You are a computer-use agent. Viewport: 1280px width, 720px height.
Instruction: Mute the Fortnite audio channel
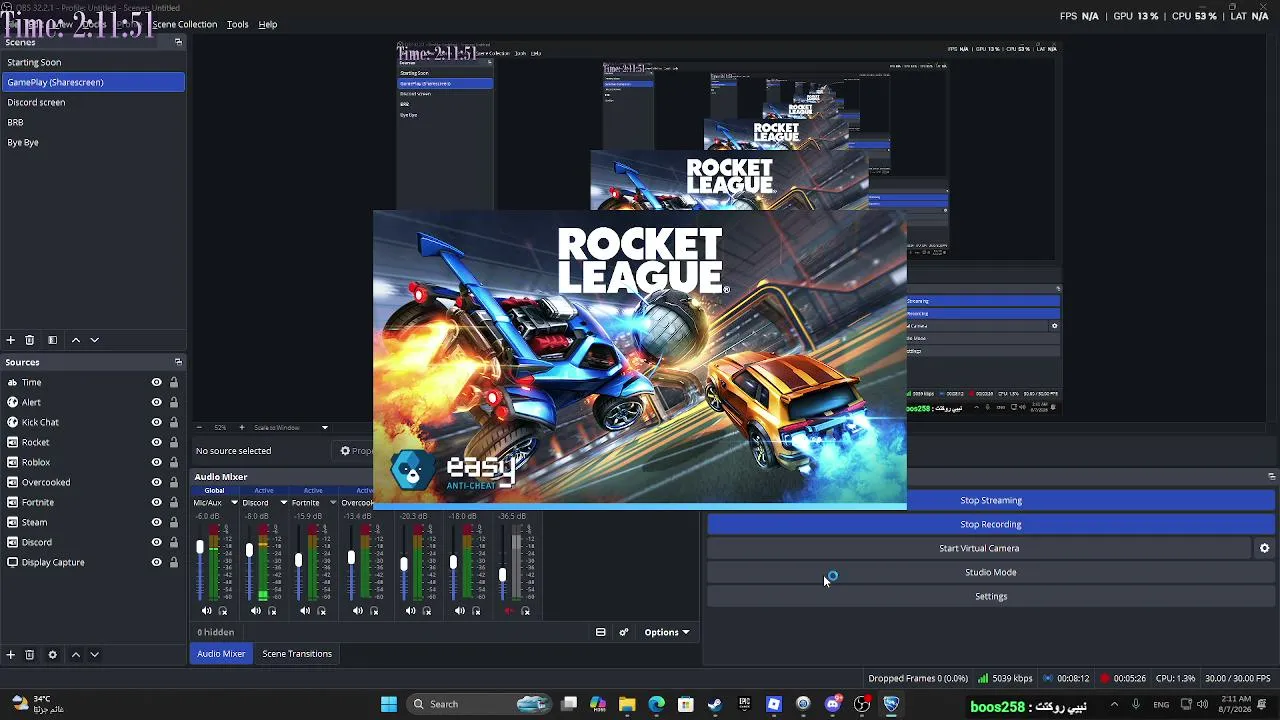[305, 611]
